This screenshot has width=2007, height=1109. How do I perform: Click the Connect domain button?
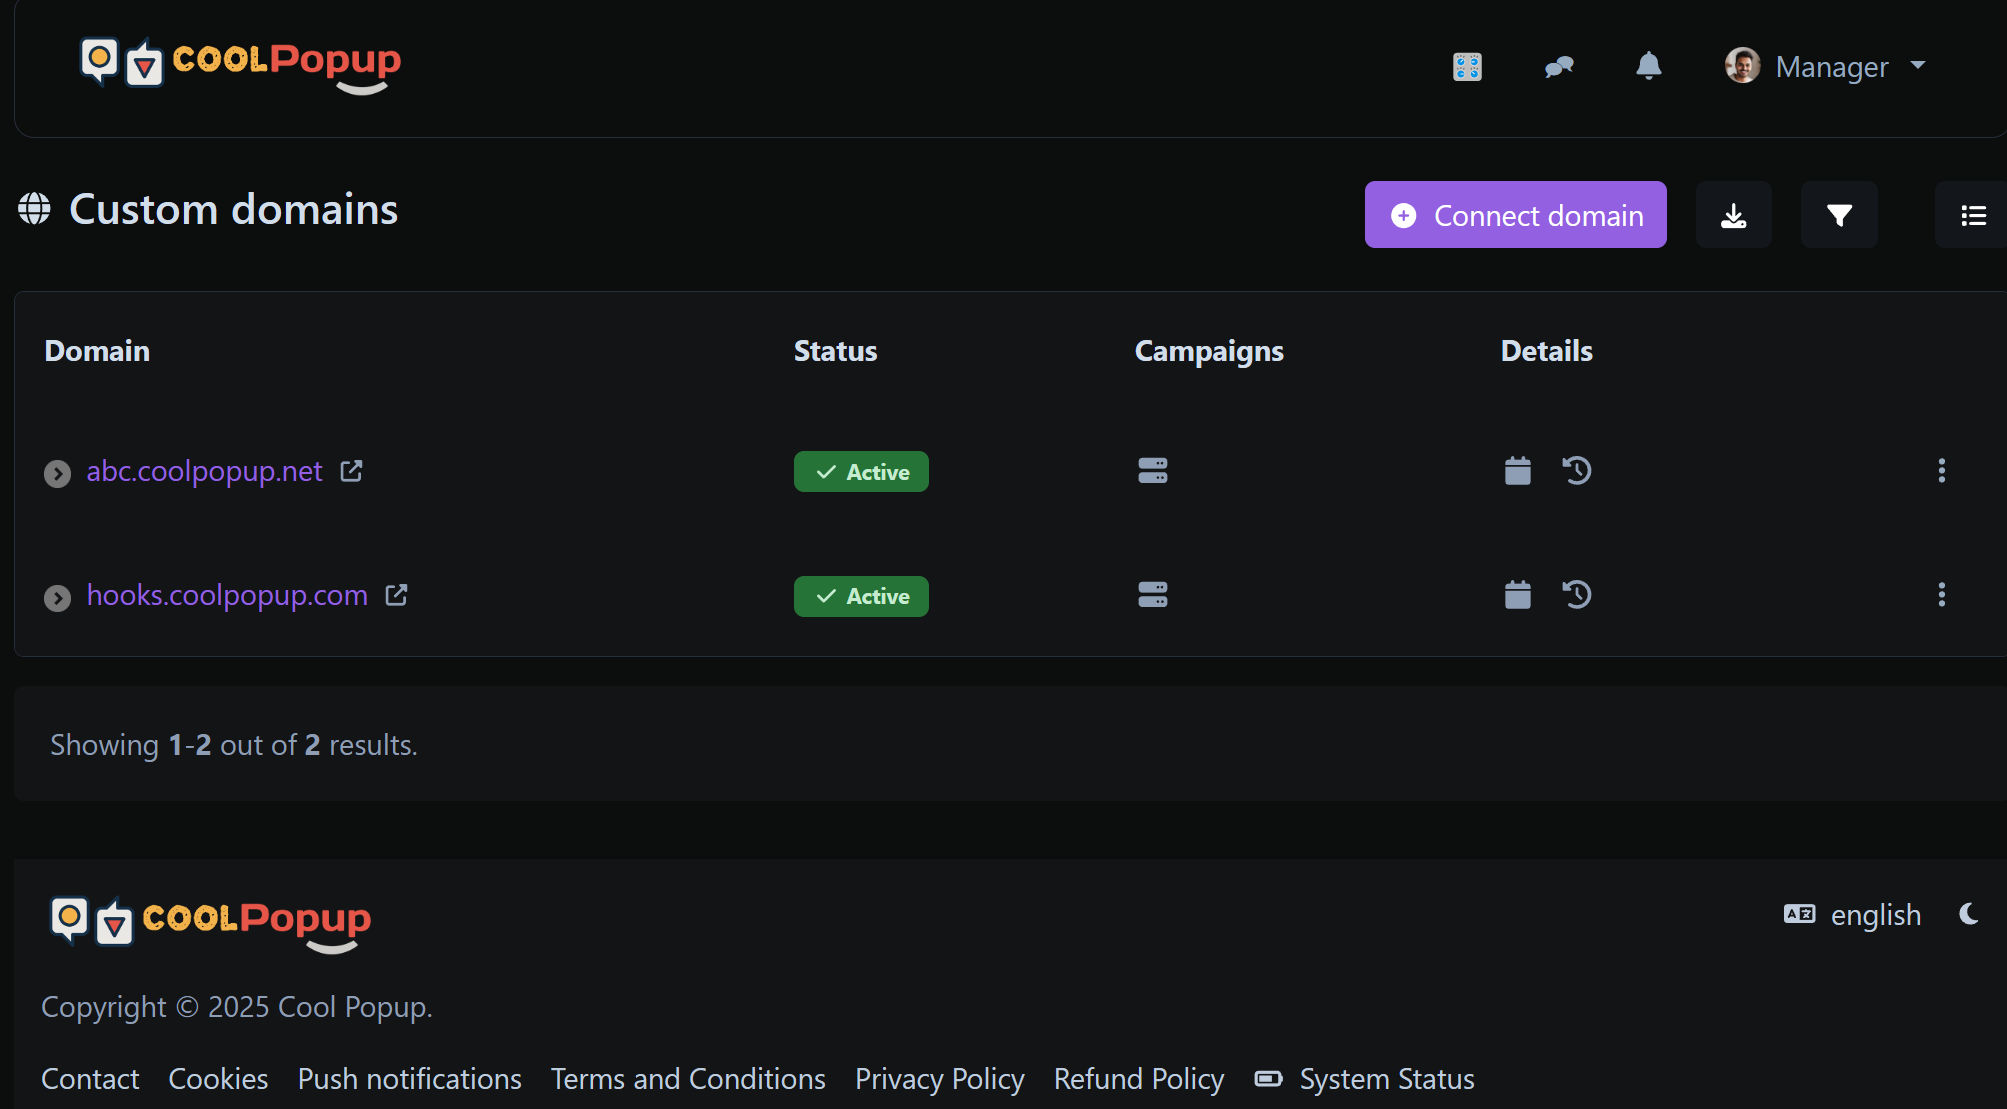coord(1514,215)
